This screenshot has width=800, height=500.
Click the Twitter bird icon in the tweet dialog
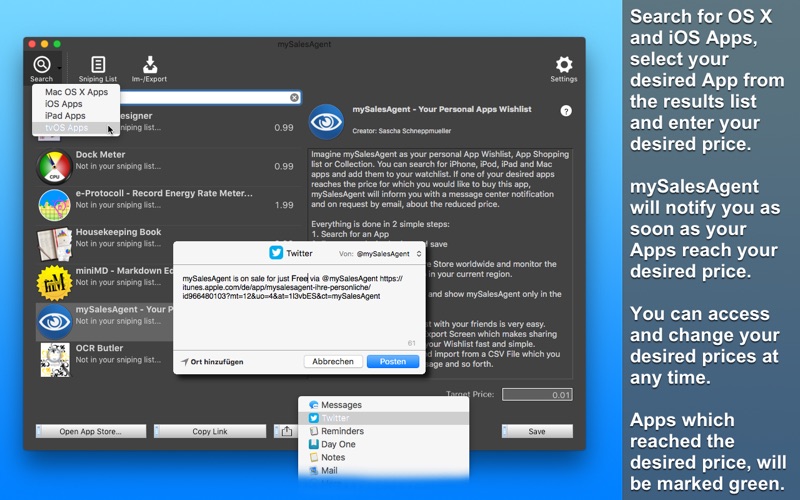point(276,253)
